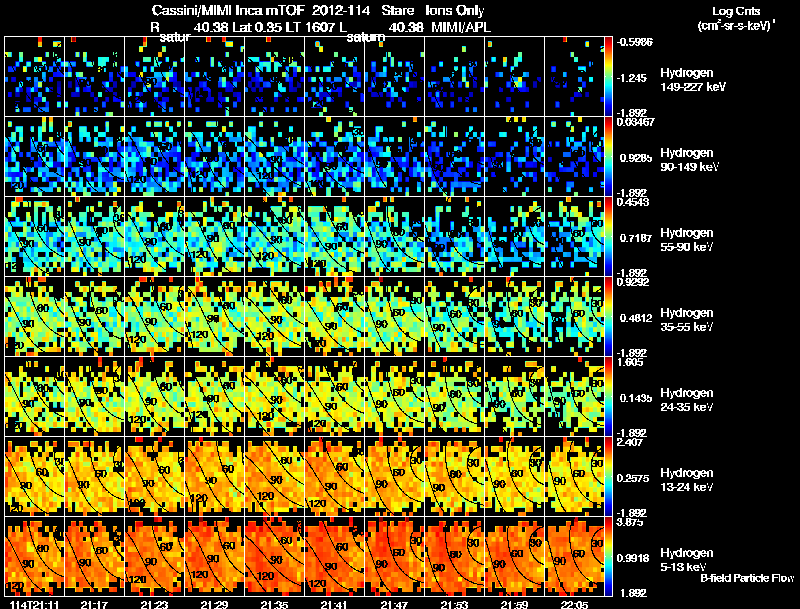Click the Hydrogen 35-55 keV color scale
This screenshot has width=800, height=609.
[x=608, y=316]
